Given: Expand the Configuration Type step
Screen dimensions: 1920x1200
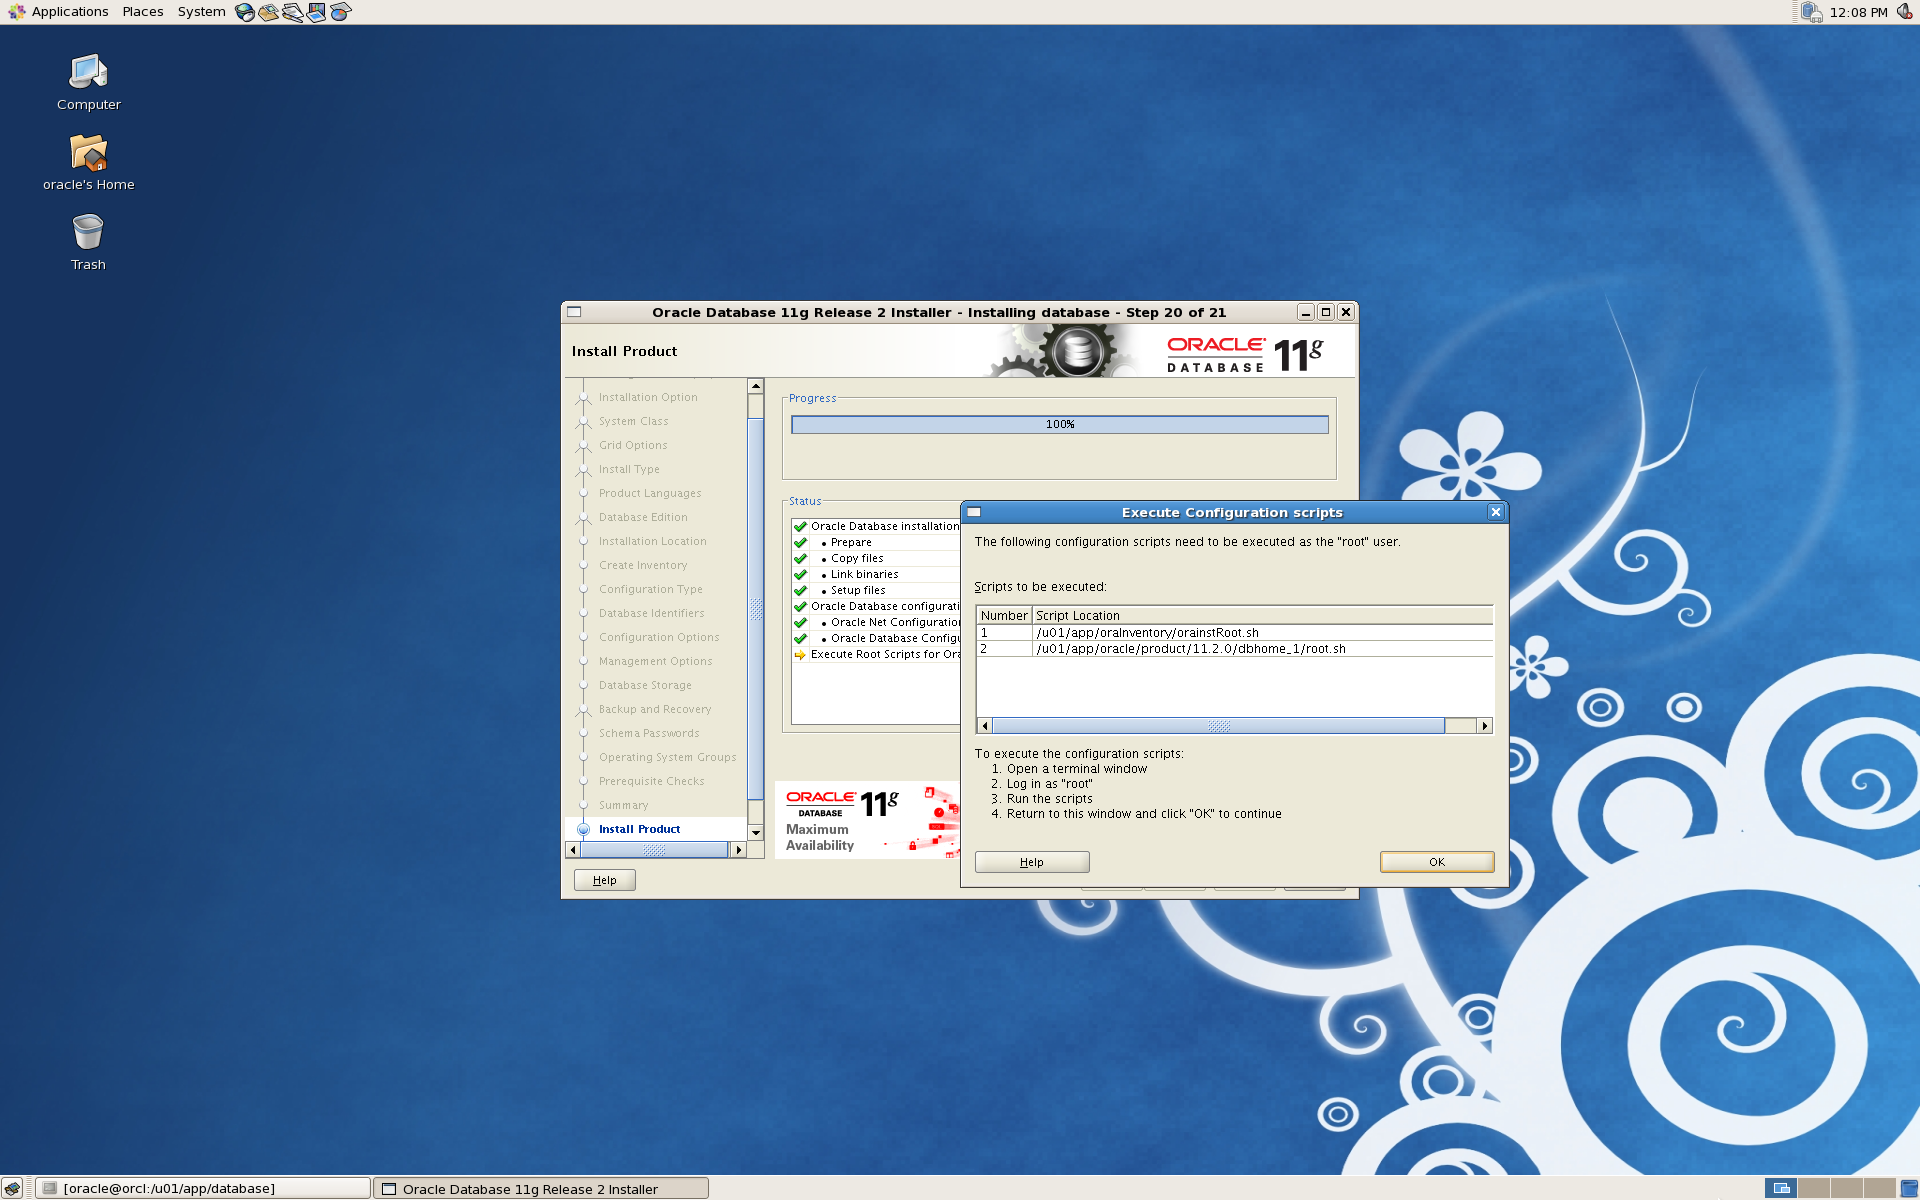Looking at the screenshot, I should pos(650,589).
